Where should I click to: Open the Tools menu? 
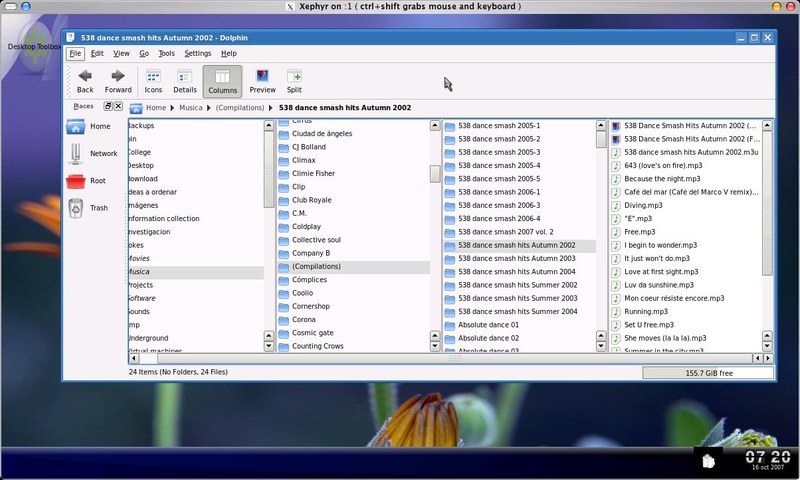click(166, 53)
